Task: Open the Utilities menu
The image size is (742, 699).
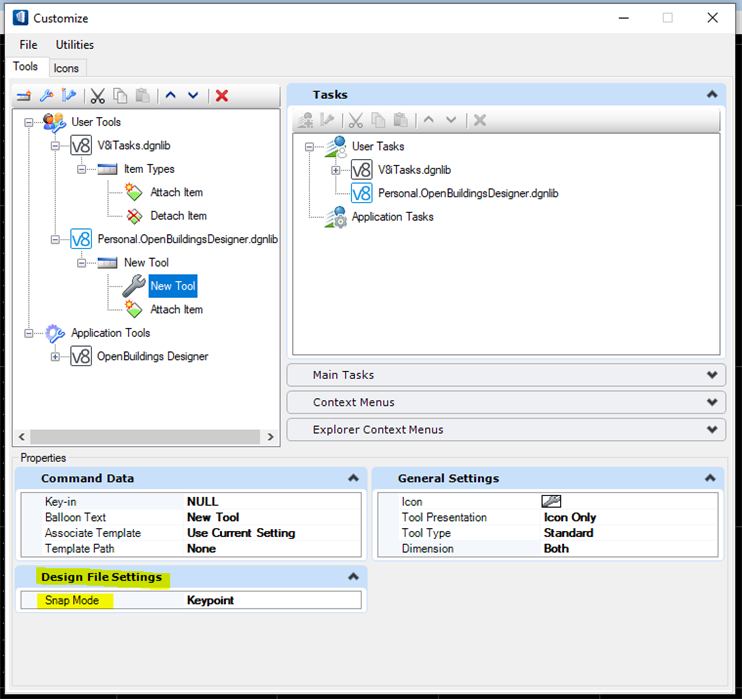Action: (75, 45)
